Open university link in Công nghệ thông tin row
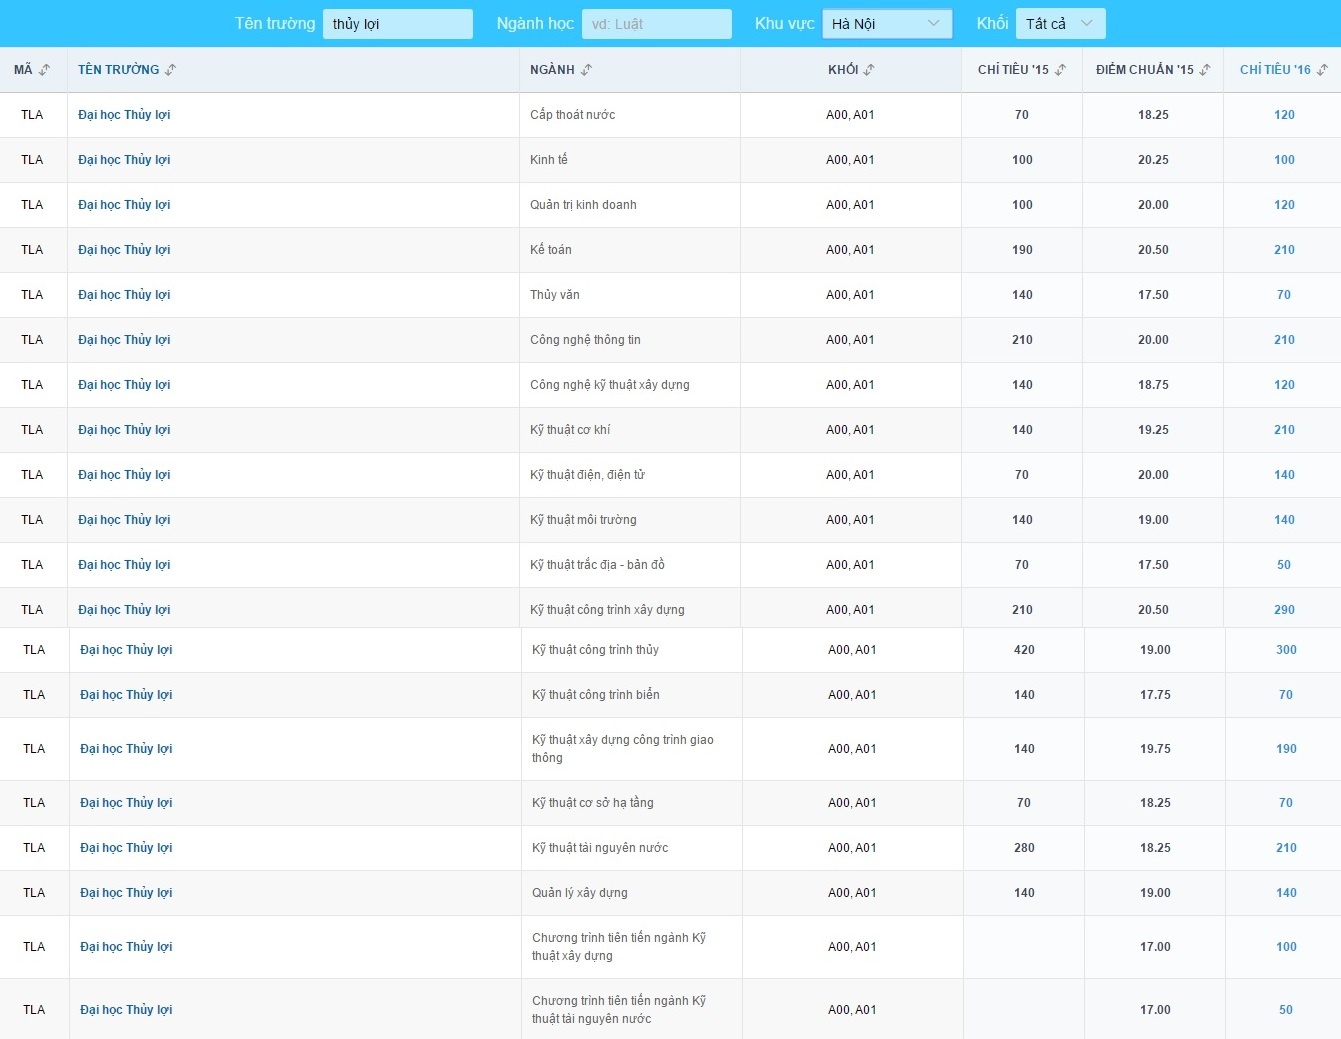The width and height of the screenshot is (1341, 1039). pos(124,340)
